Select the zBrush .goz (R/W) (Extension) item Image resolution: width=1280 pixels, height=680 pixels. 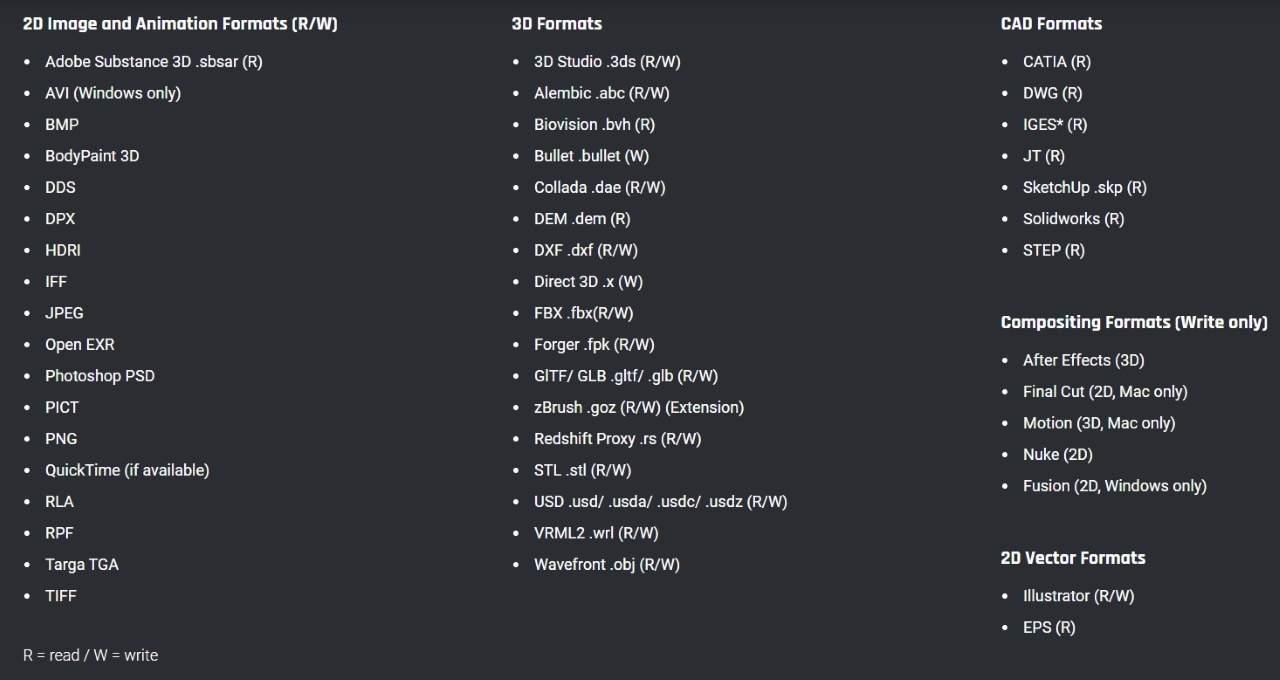click(639, 407)
